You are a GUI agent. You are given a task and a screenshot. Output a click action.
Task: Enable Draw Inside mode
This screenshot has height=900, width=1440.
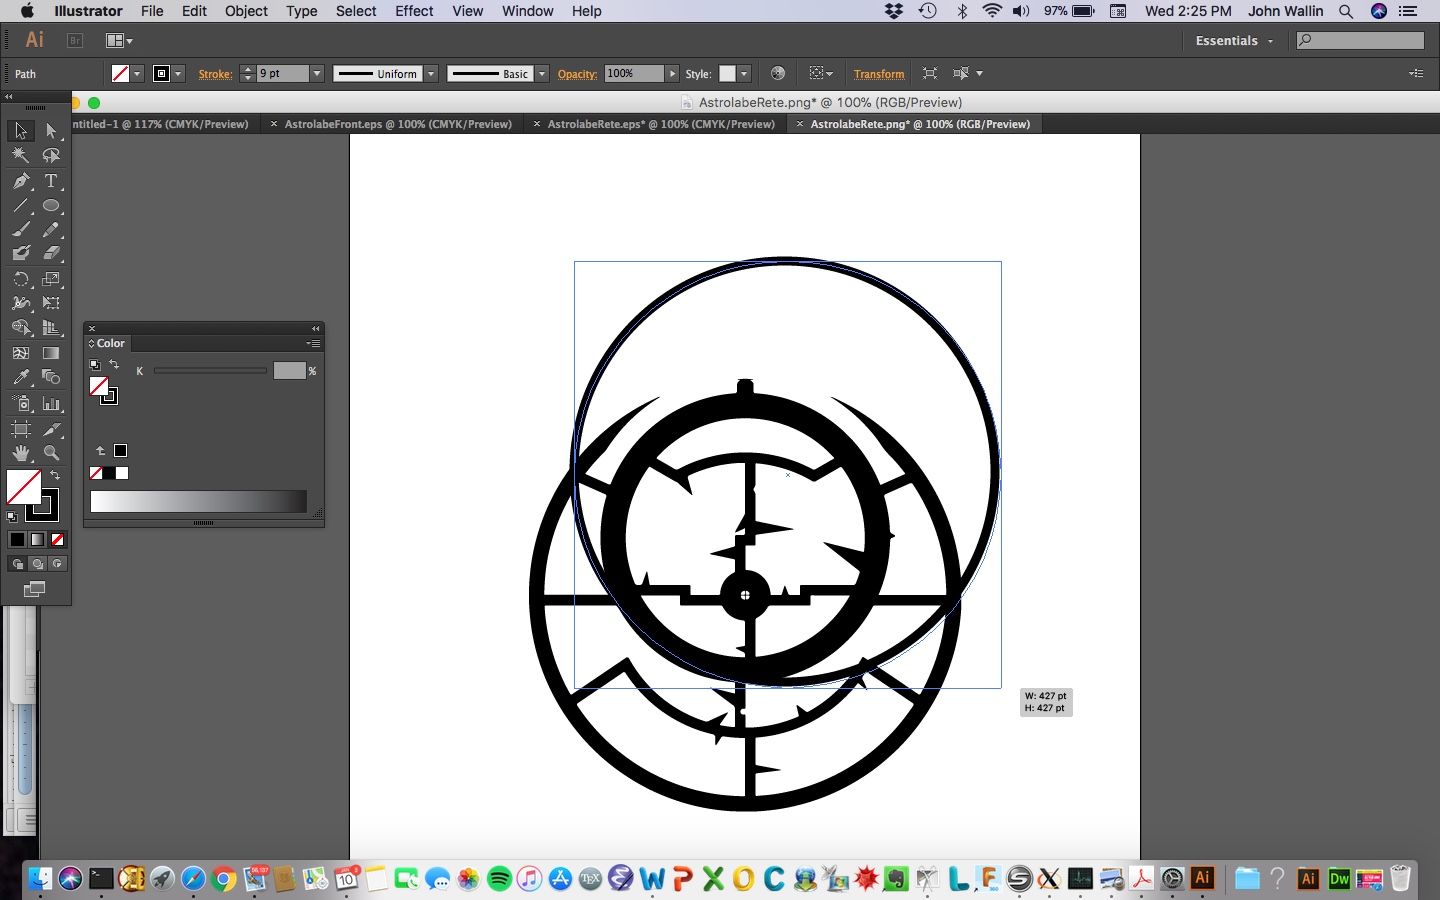click(x=57, y=564)
